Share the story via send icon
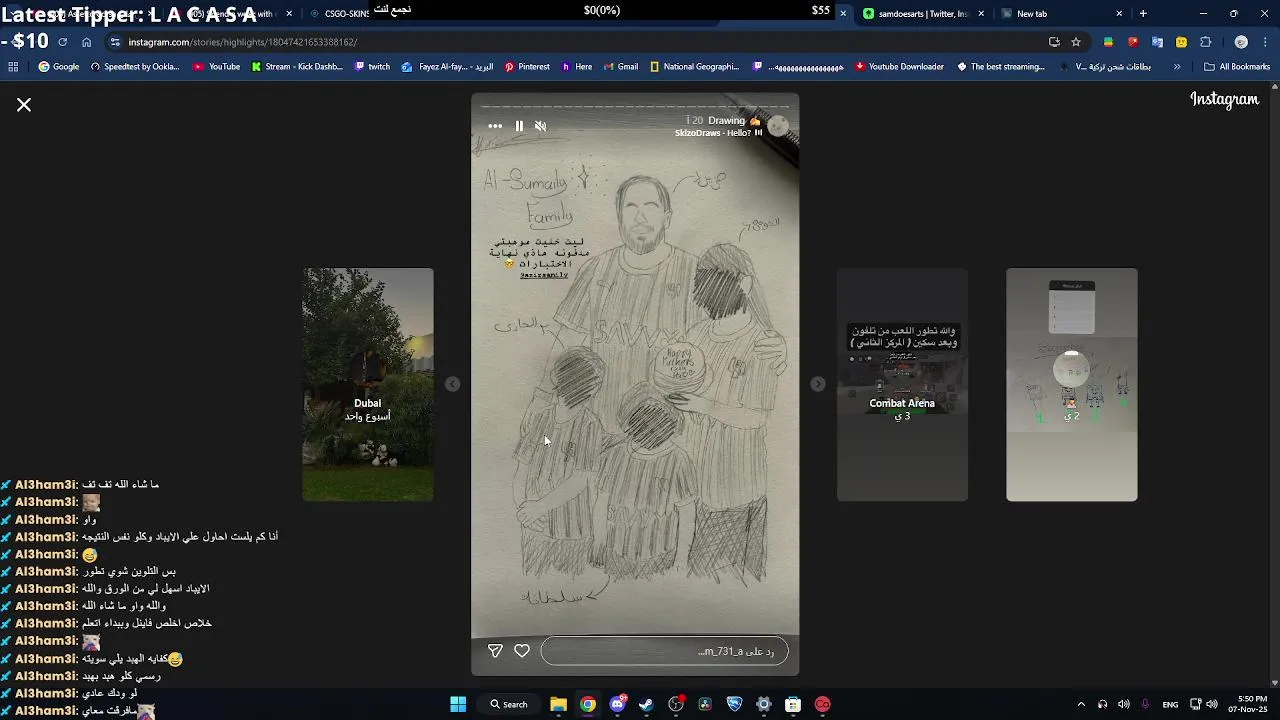This screenshot has width=1280, height=720. pyautogui.click(x=495, y=651)
